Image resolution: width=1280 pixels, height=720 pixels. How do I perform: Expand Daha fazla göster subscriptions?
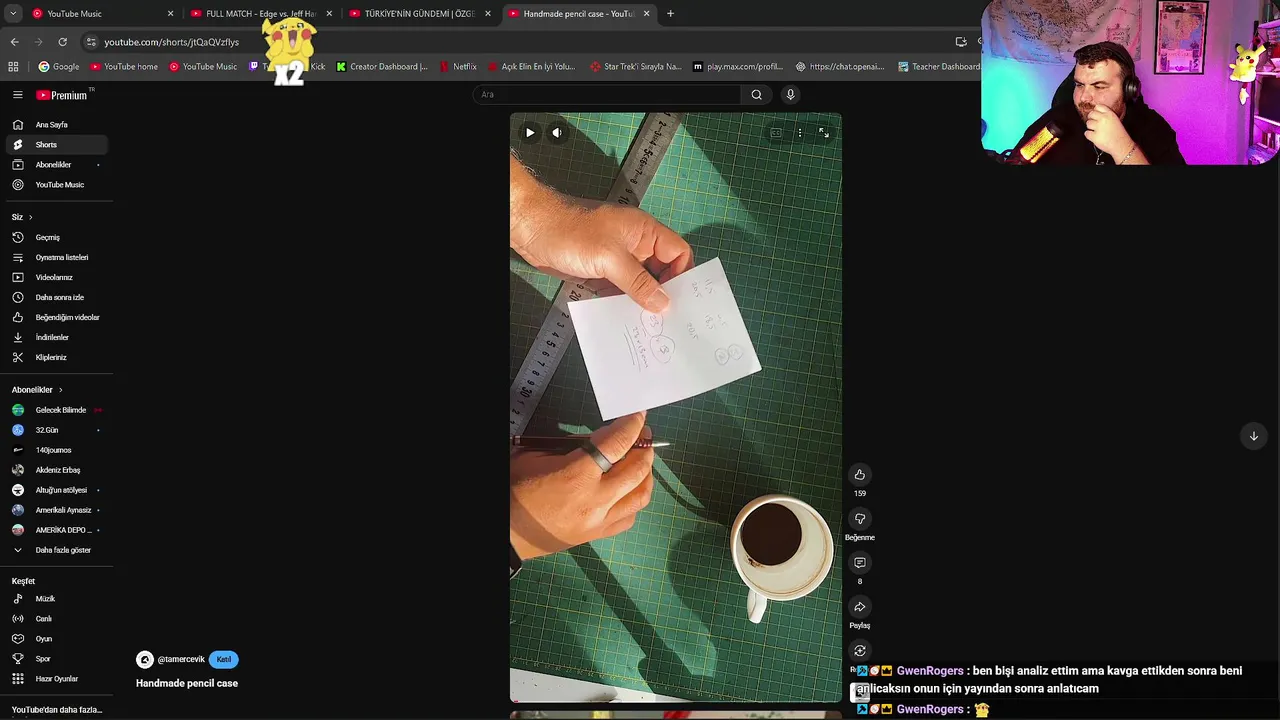[x=56, y=550]
